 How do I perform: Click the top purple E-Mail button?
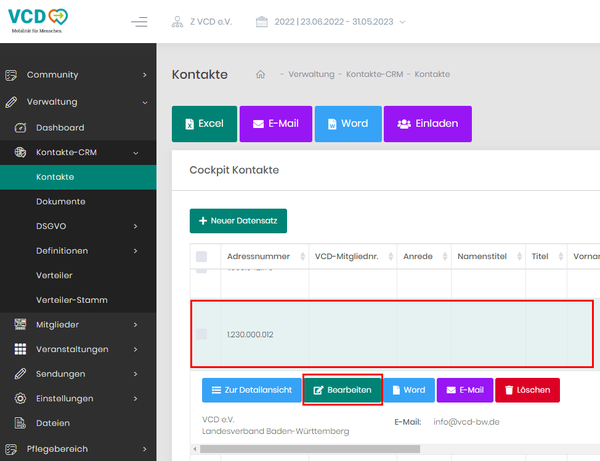coord(276,124)
